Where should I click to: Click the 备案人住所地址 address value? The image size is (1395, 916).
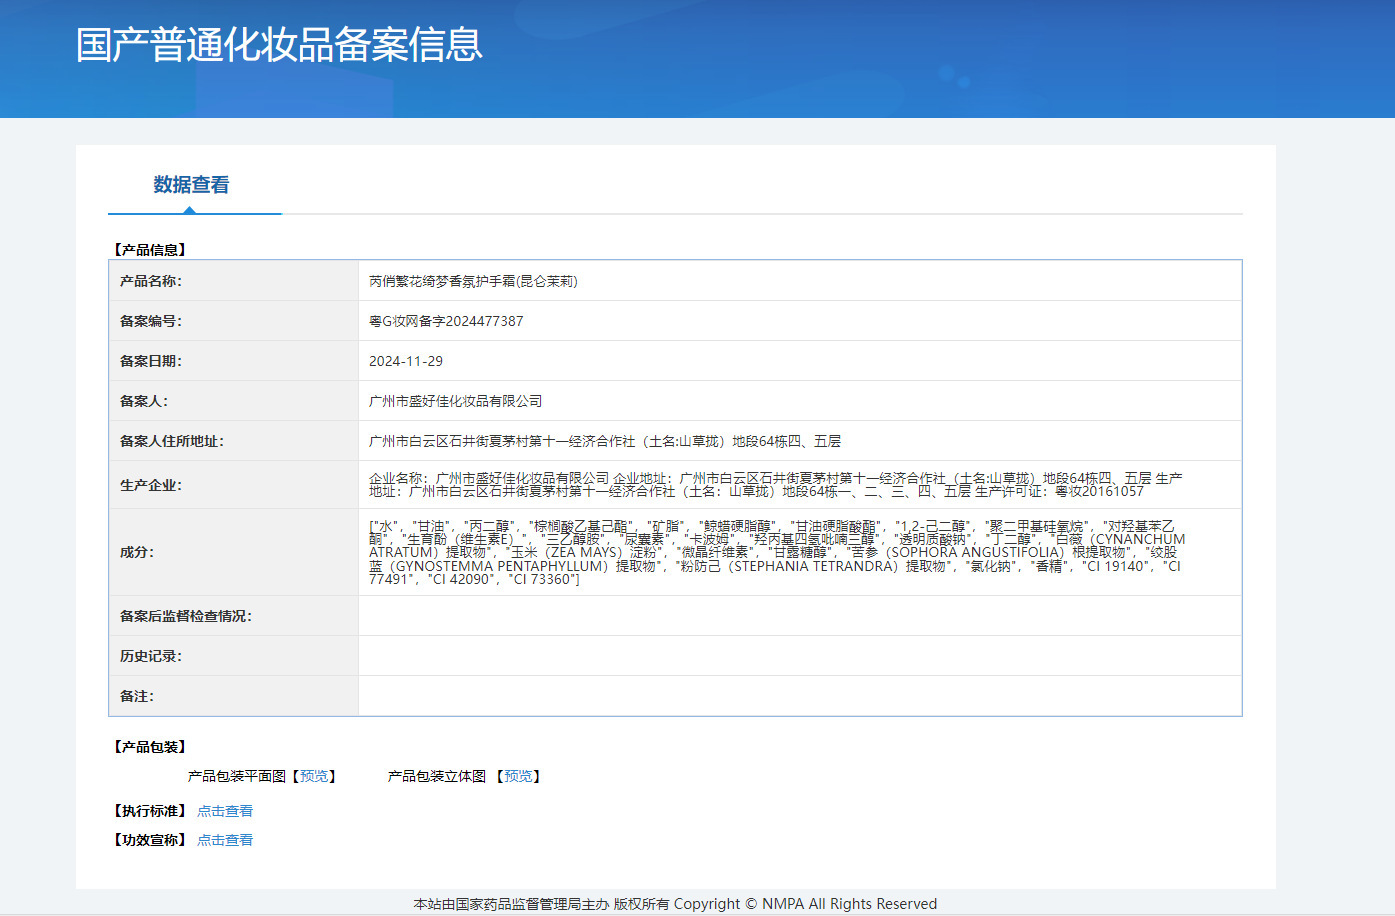click(605, 441)
